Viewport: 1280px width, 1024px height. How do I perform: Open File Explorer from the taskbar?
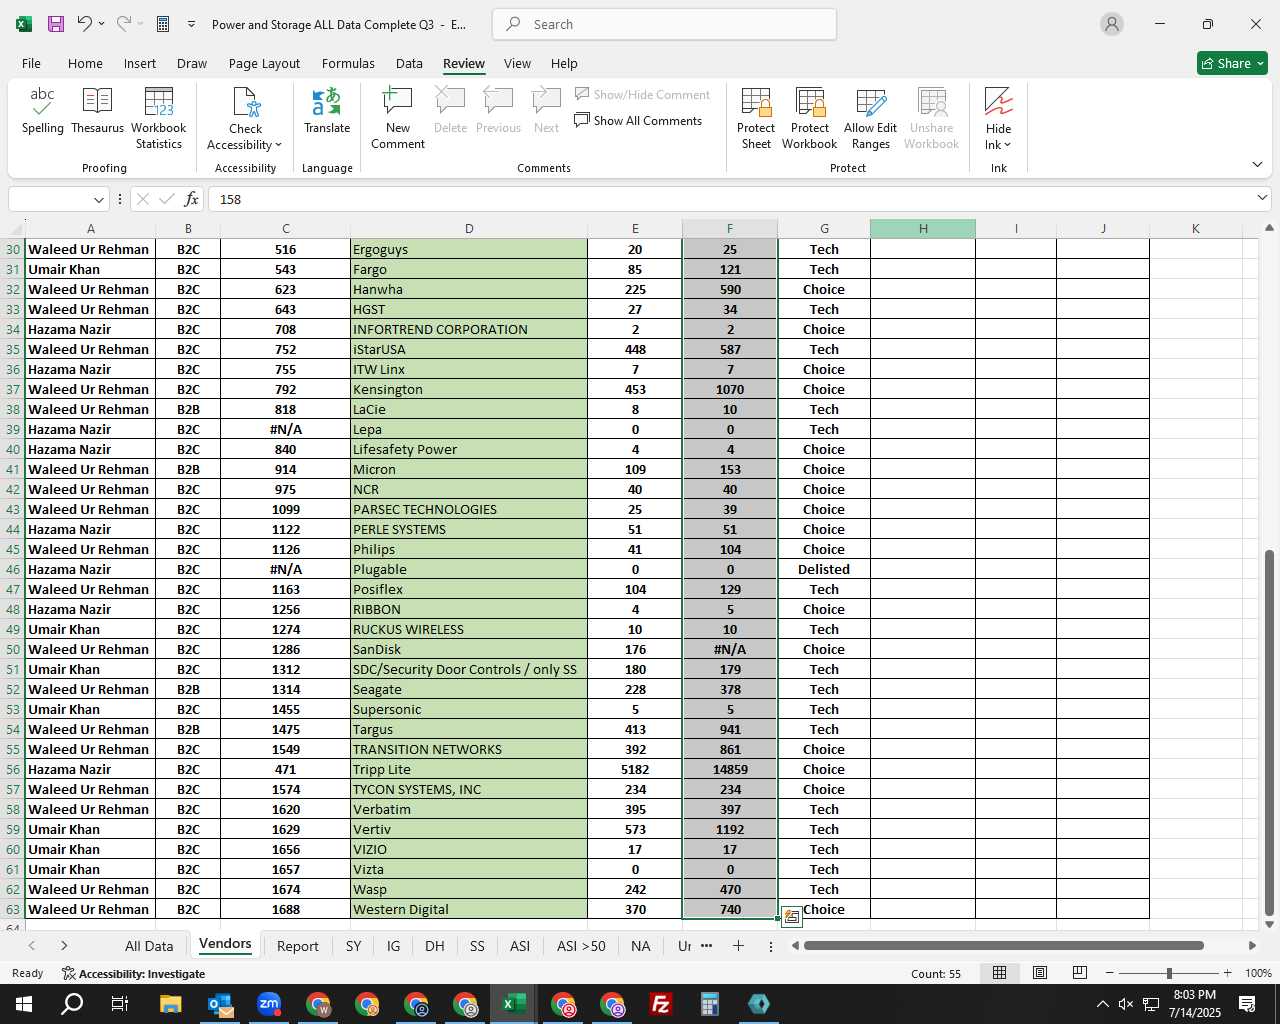click(171, 1004)
